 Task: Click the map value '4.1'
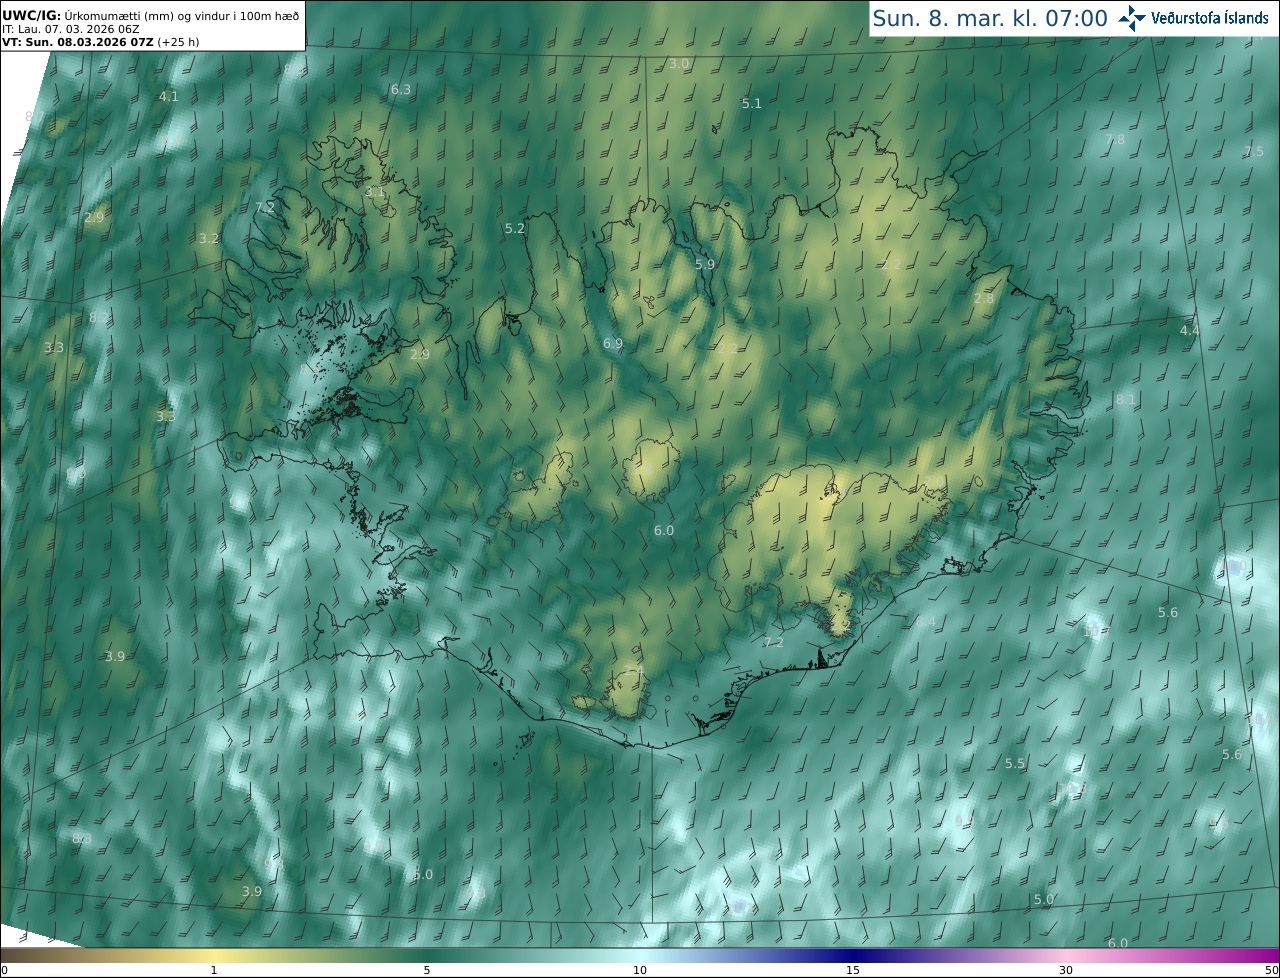tap(169, 96)
